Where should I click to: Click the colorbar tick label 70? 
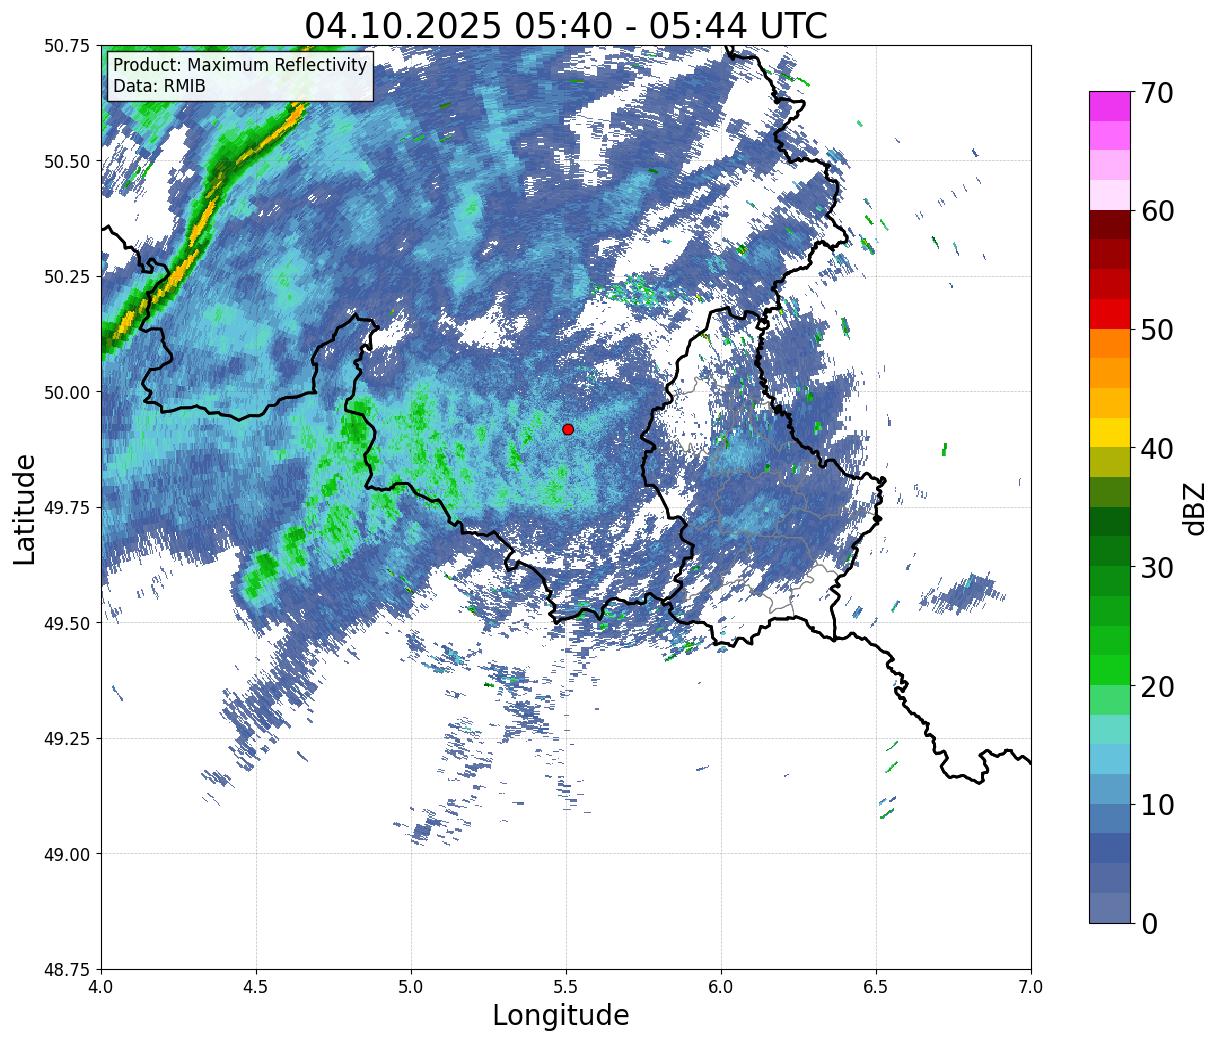point(1157,92)
